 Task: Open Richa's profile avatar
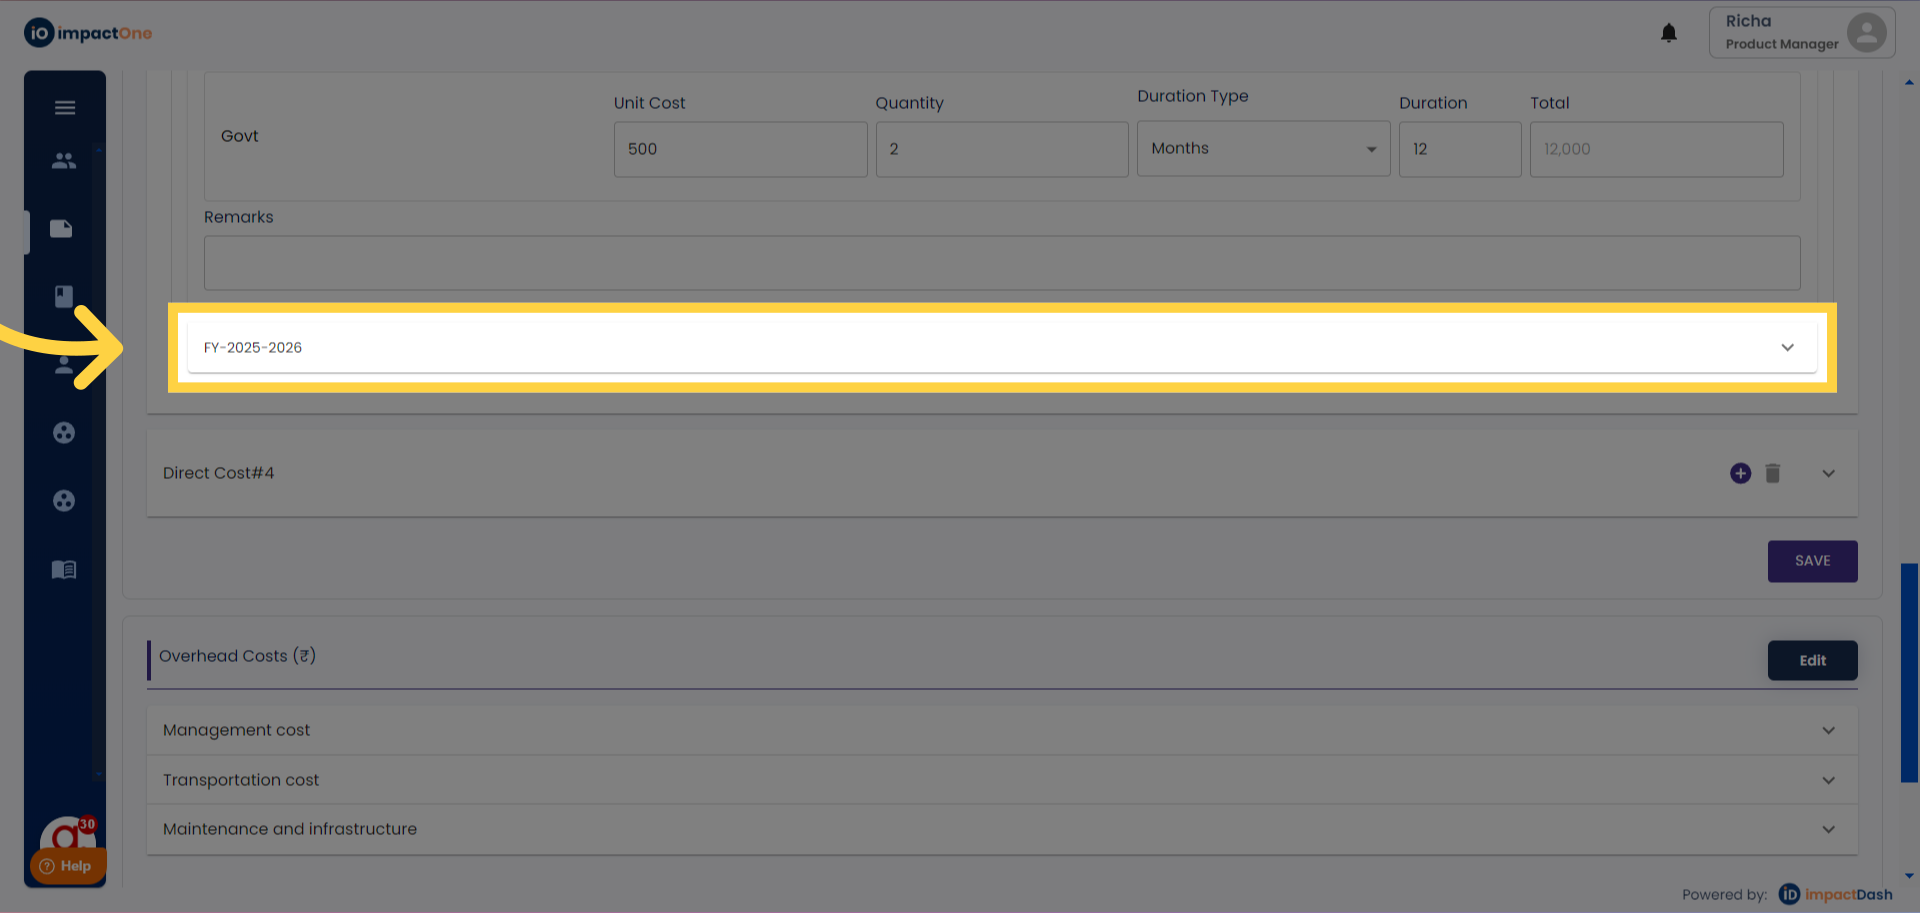pyautogui.click(x=1866, y=32)
